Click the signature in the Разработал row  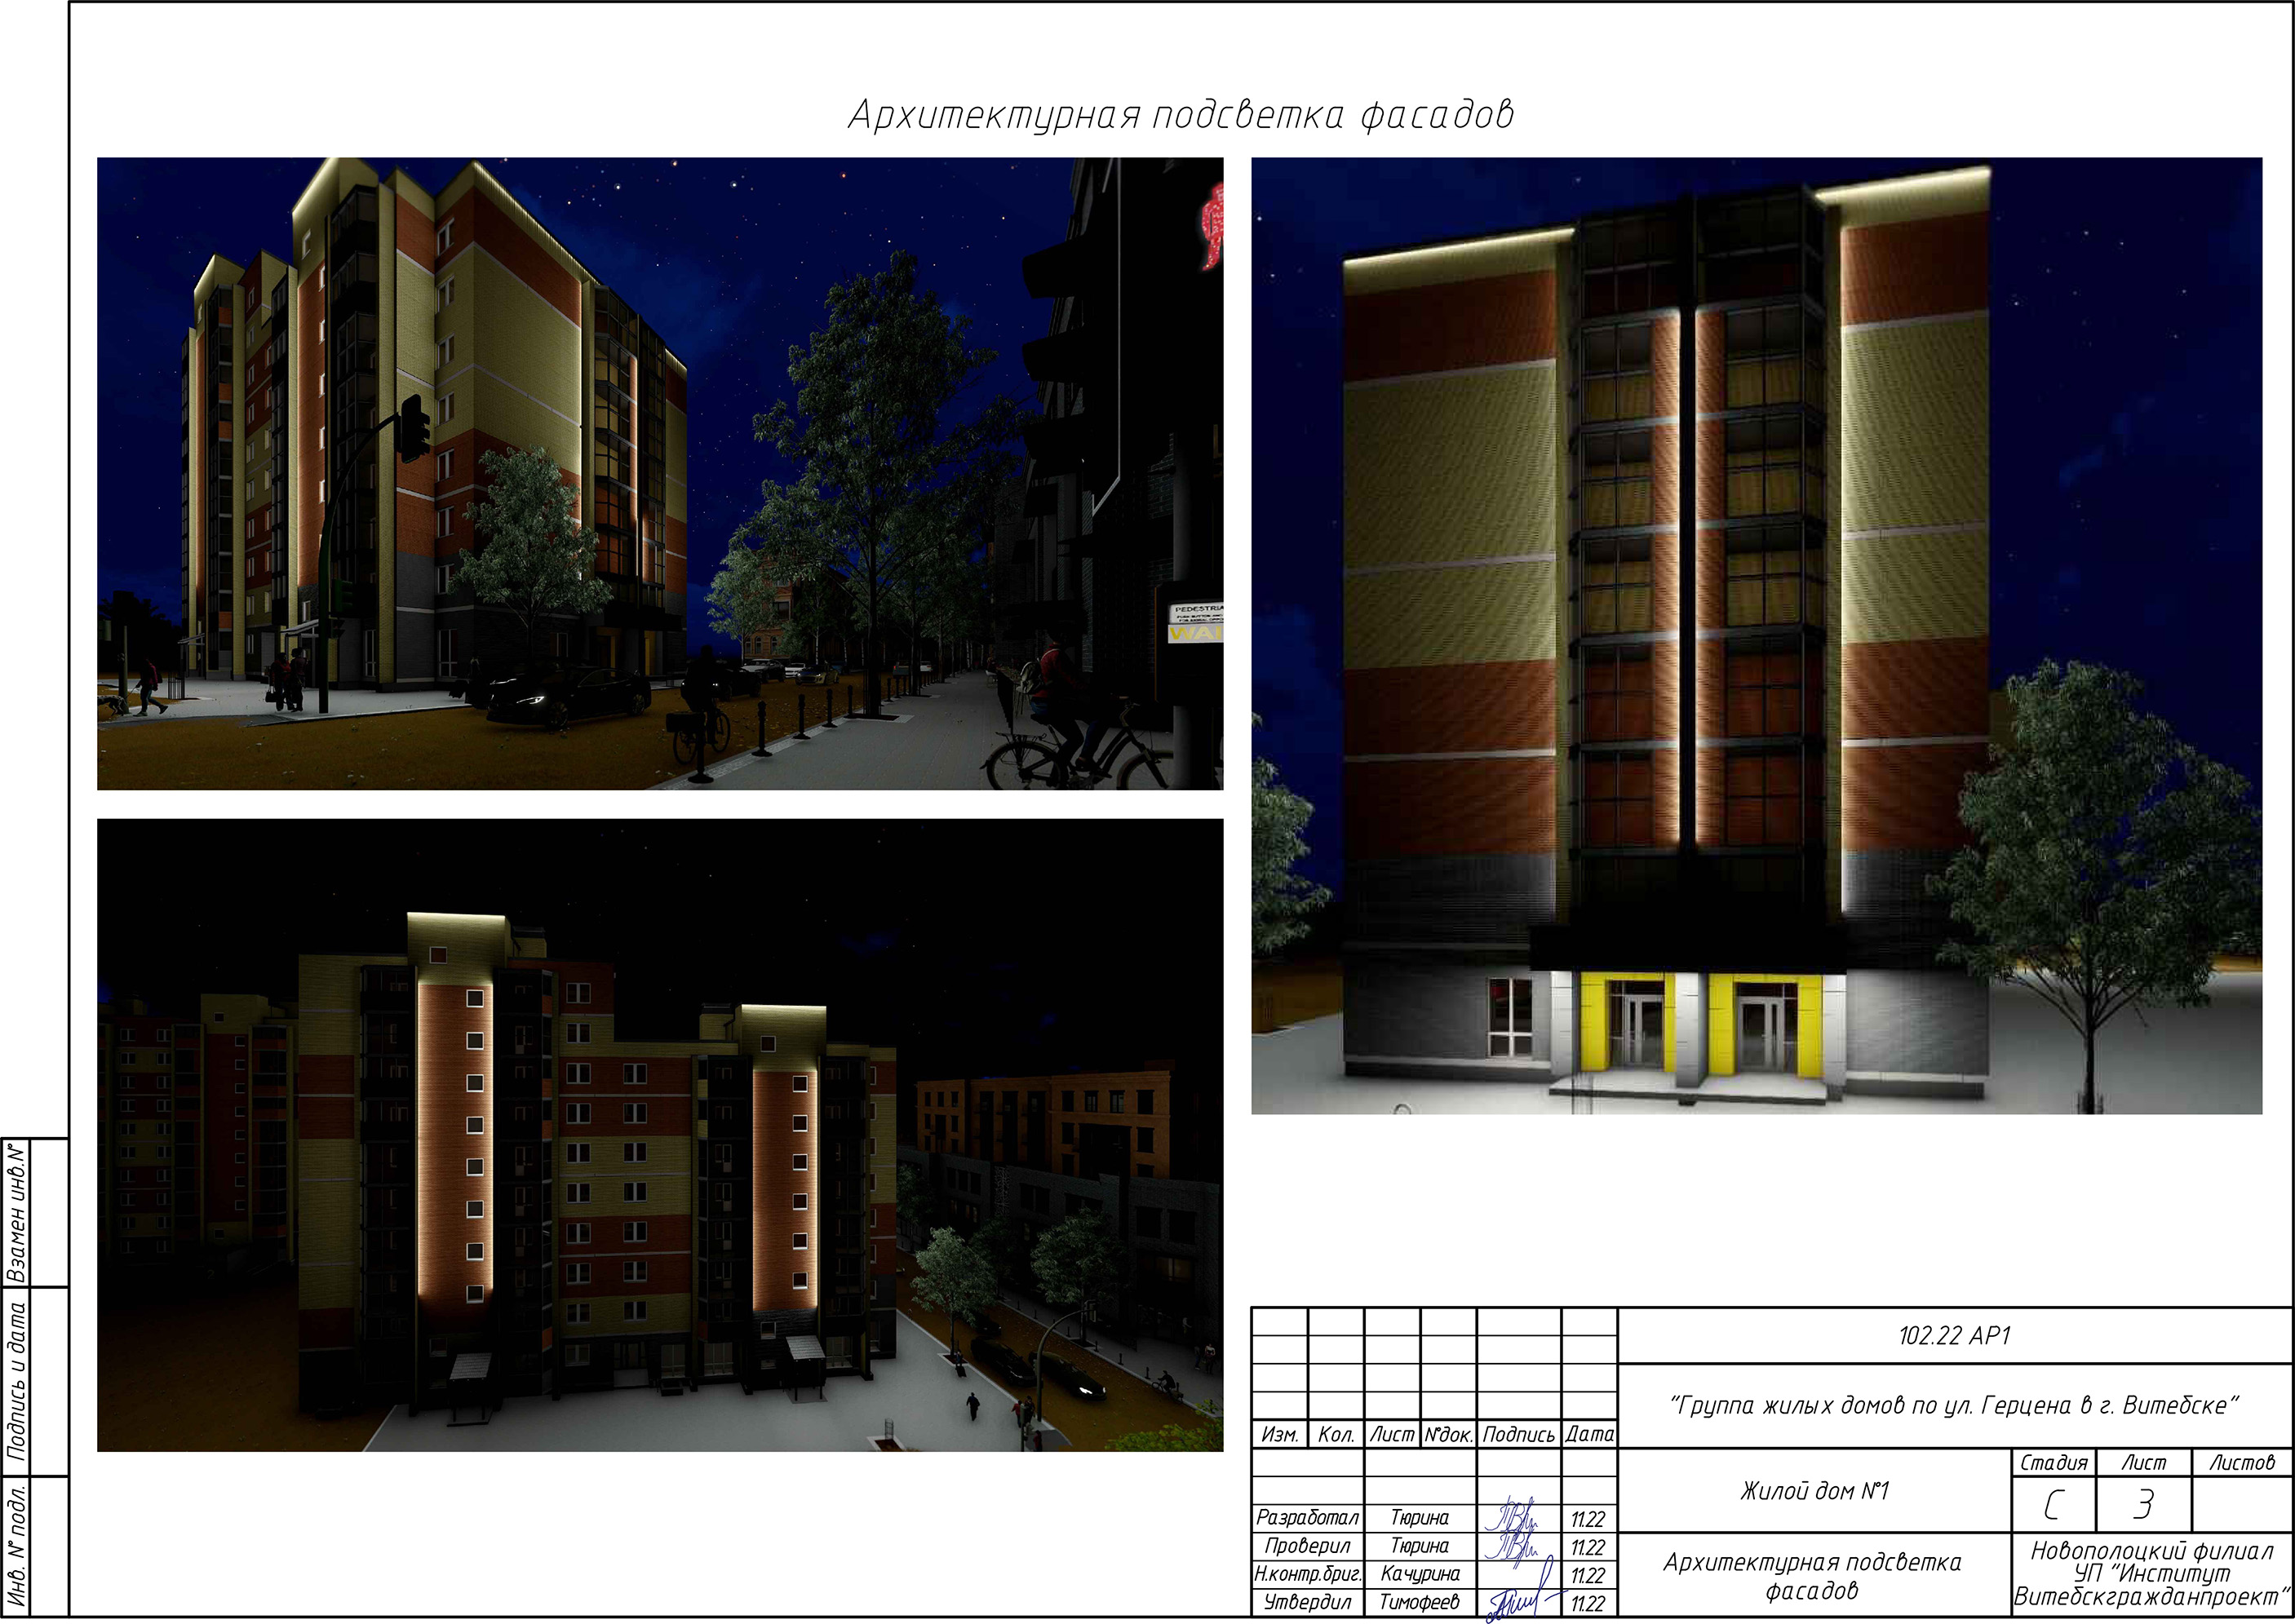coord(1513,1516)
